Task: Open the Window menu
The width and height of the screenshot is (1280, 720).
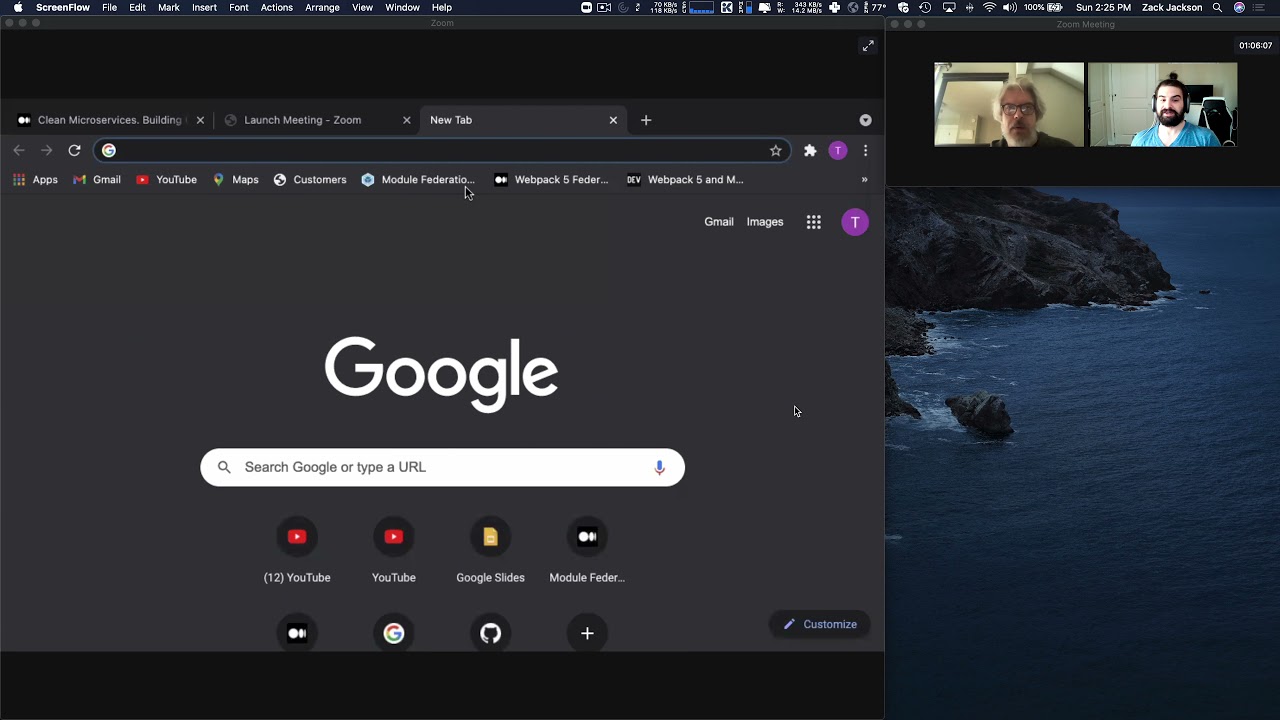Action: pos(402,7)
